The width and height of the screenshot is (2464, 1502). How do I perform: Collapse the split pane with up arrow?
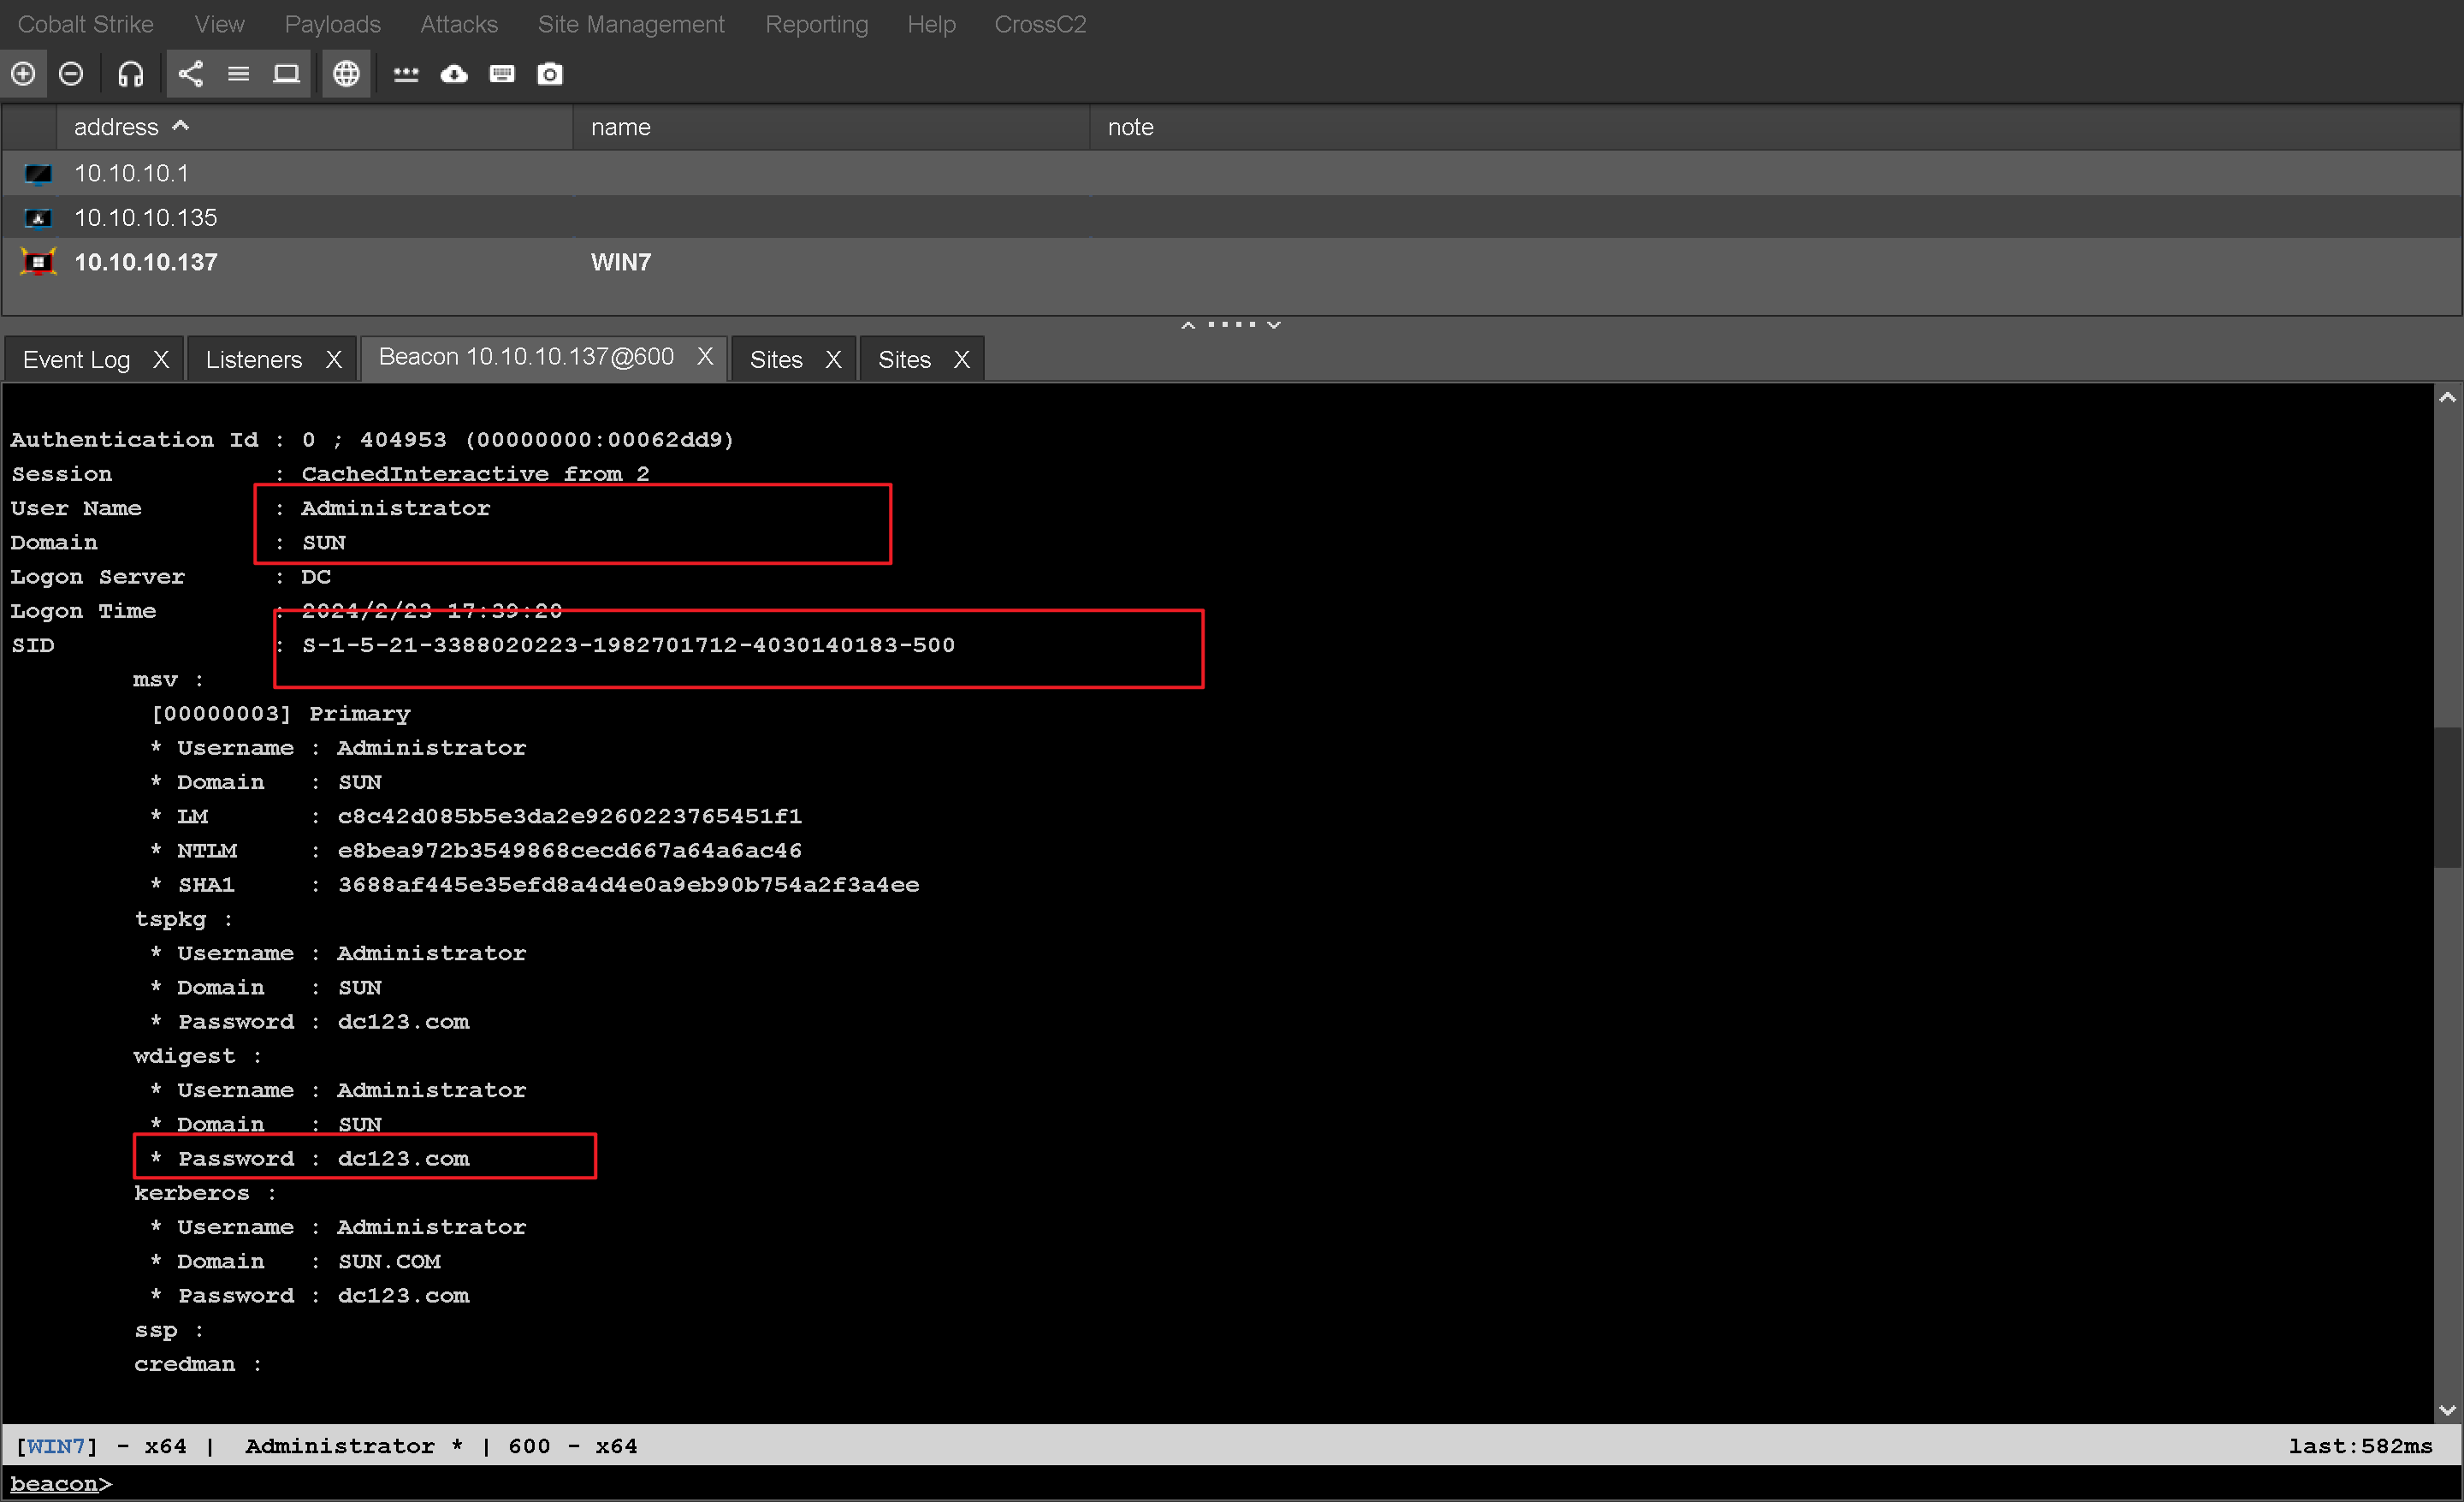tap(1188, 324)
